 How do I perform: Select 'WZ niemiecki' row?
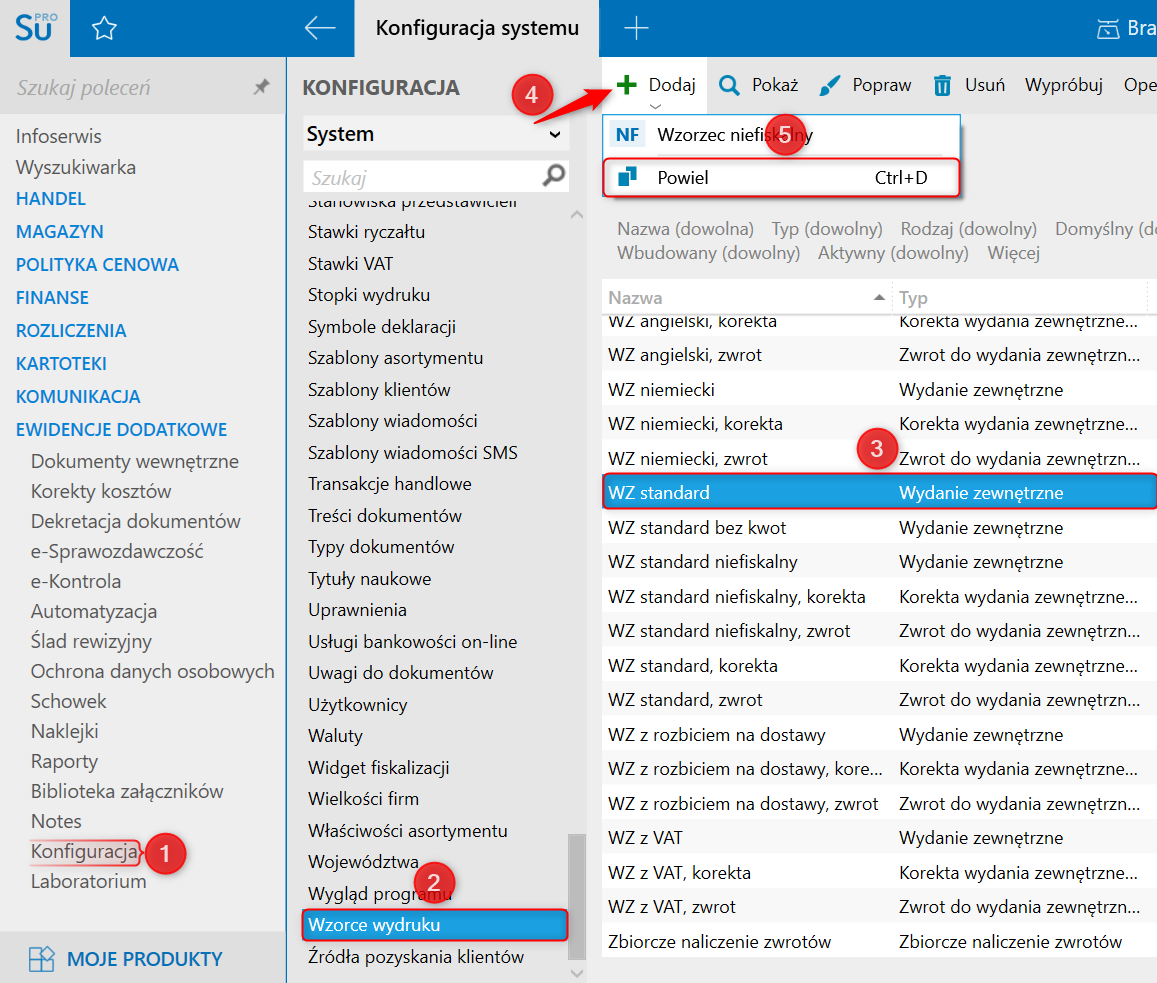pyautogui.click(x=880, y=390)
